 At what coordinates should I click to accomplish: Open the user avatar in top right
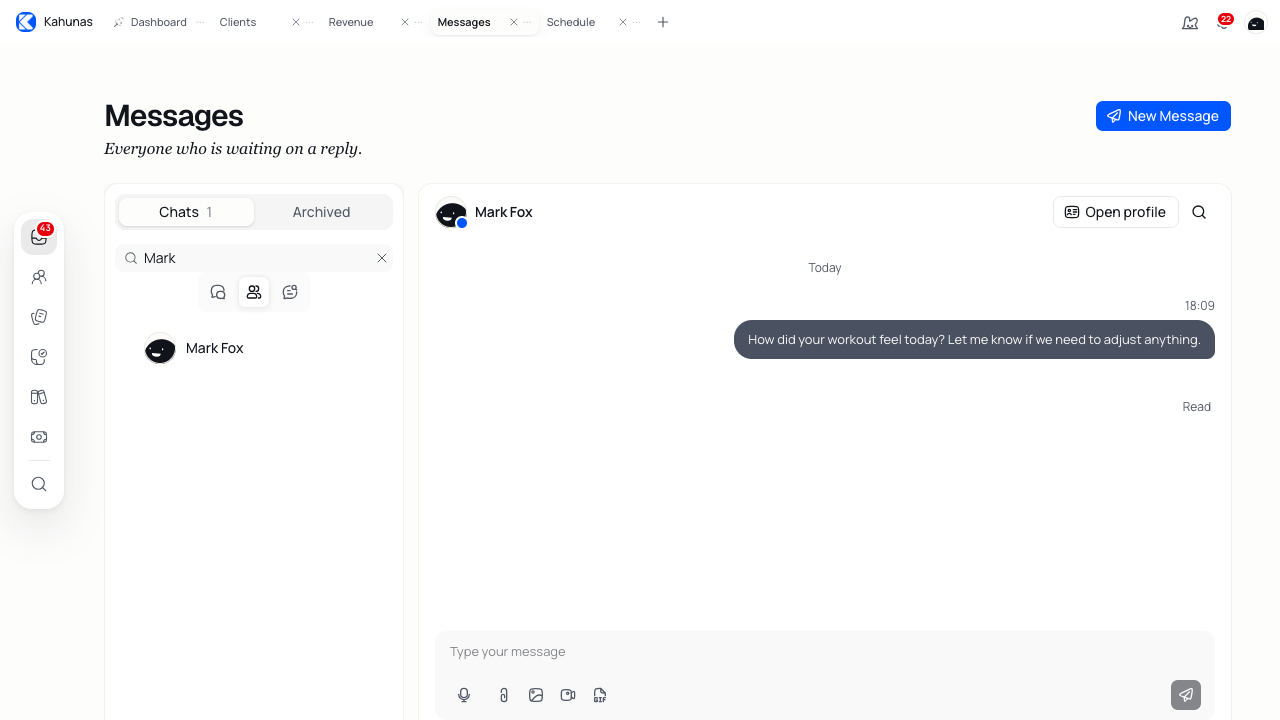1256,22
